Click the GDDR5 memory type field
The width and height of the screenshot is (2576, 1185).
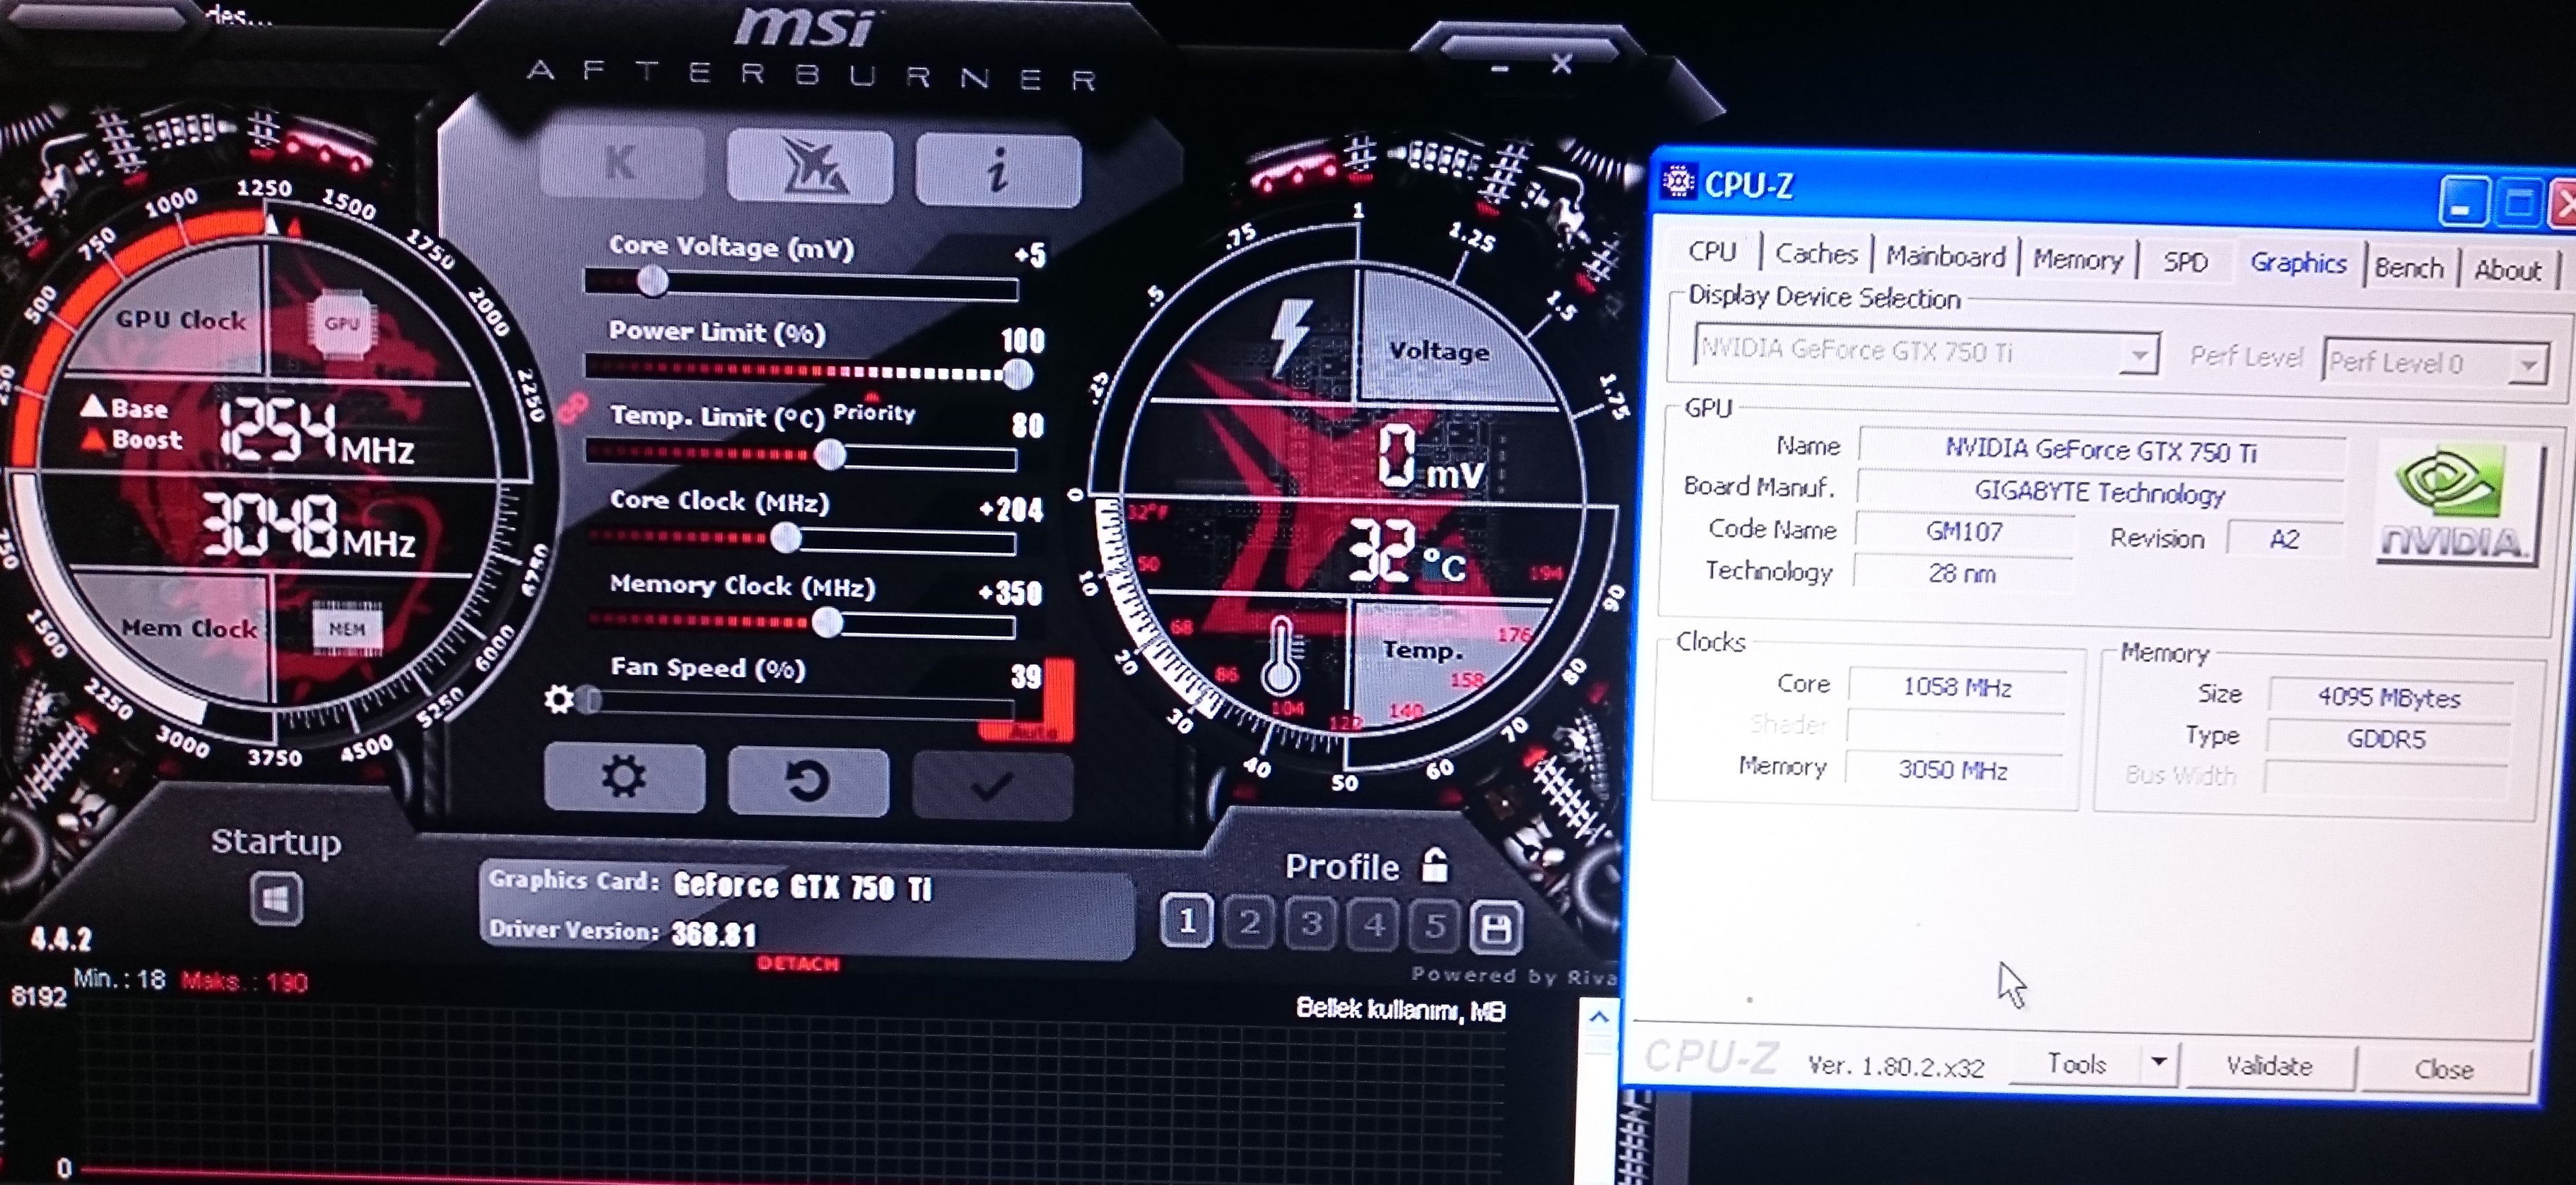[2386, 738]
